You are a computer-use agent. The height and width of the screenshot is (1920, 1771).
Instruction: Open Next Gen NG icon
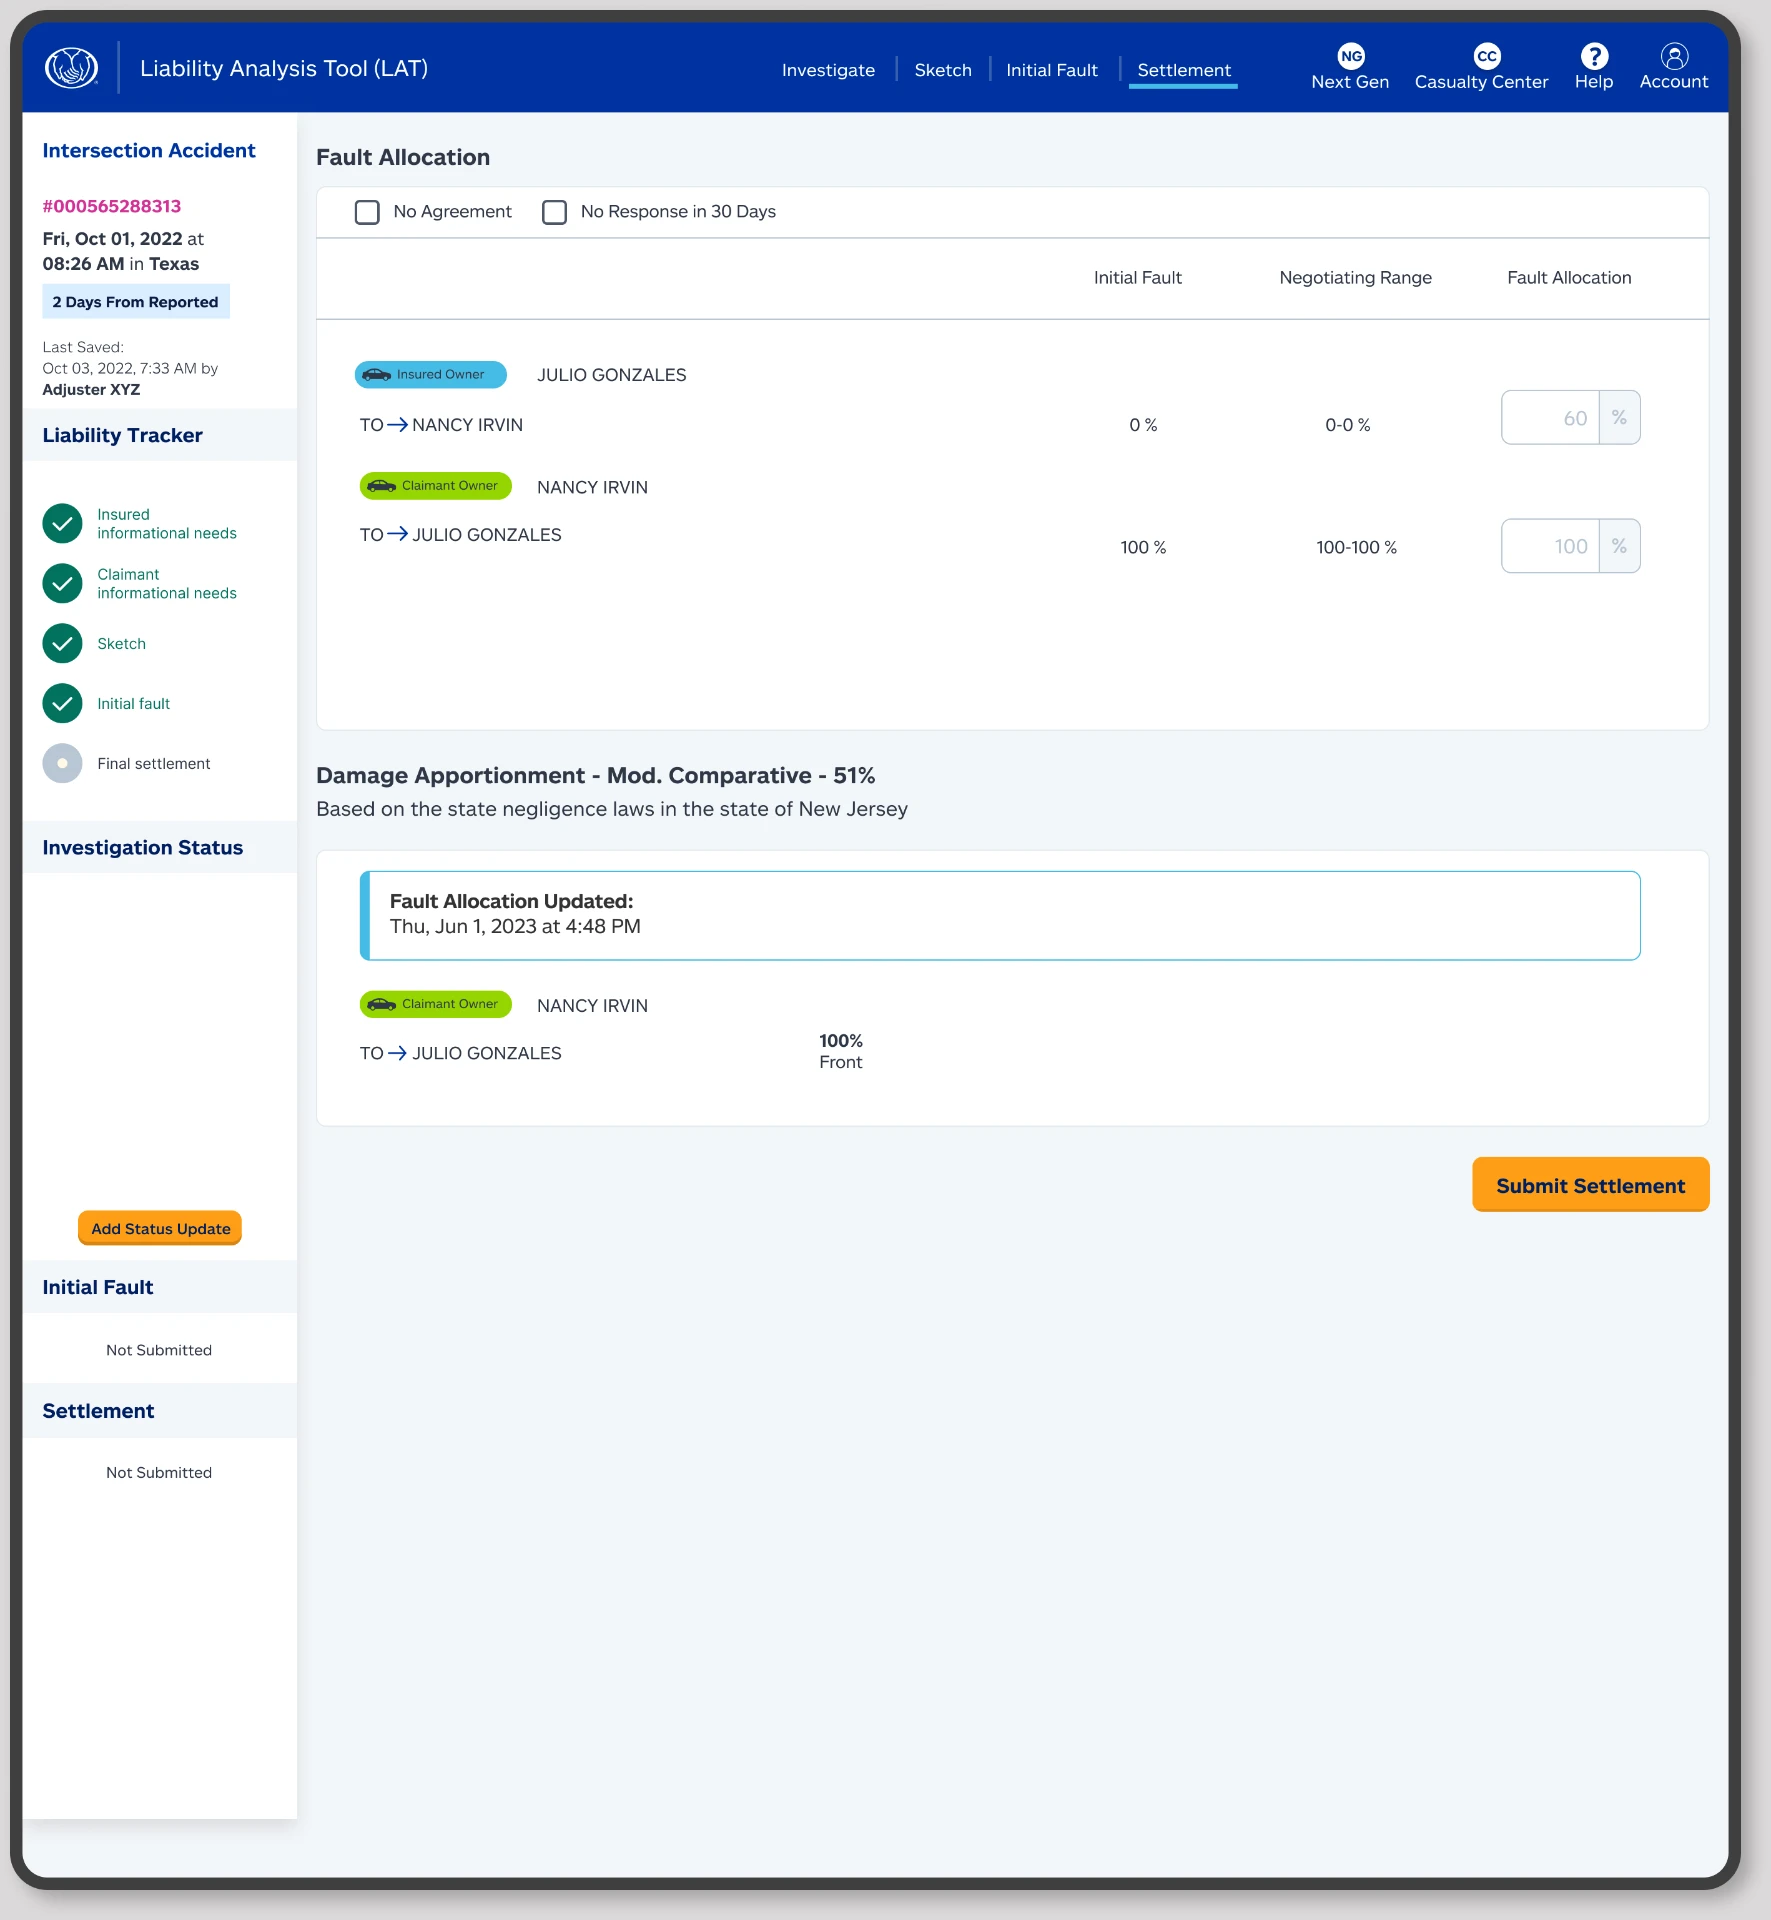[x=1351, y=56]
